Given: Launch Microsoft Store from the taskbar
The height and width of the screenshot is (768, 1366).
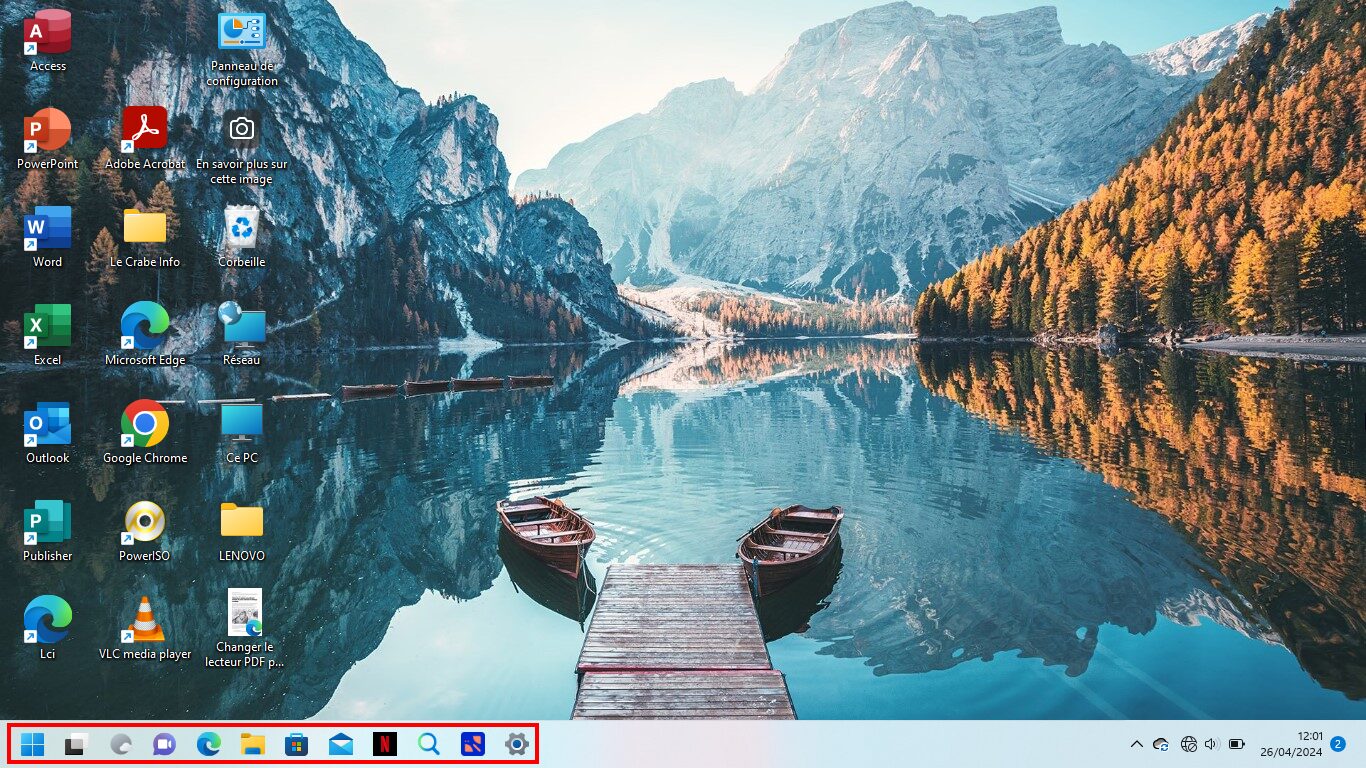Looking at the screenshot, I should coord(296,744).
